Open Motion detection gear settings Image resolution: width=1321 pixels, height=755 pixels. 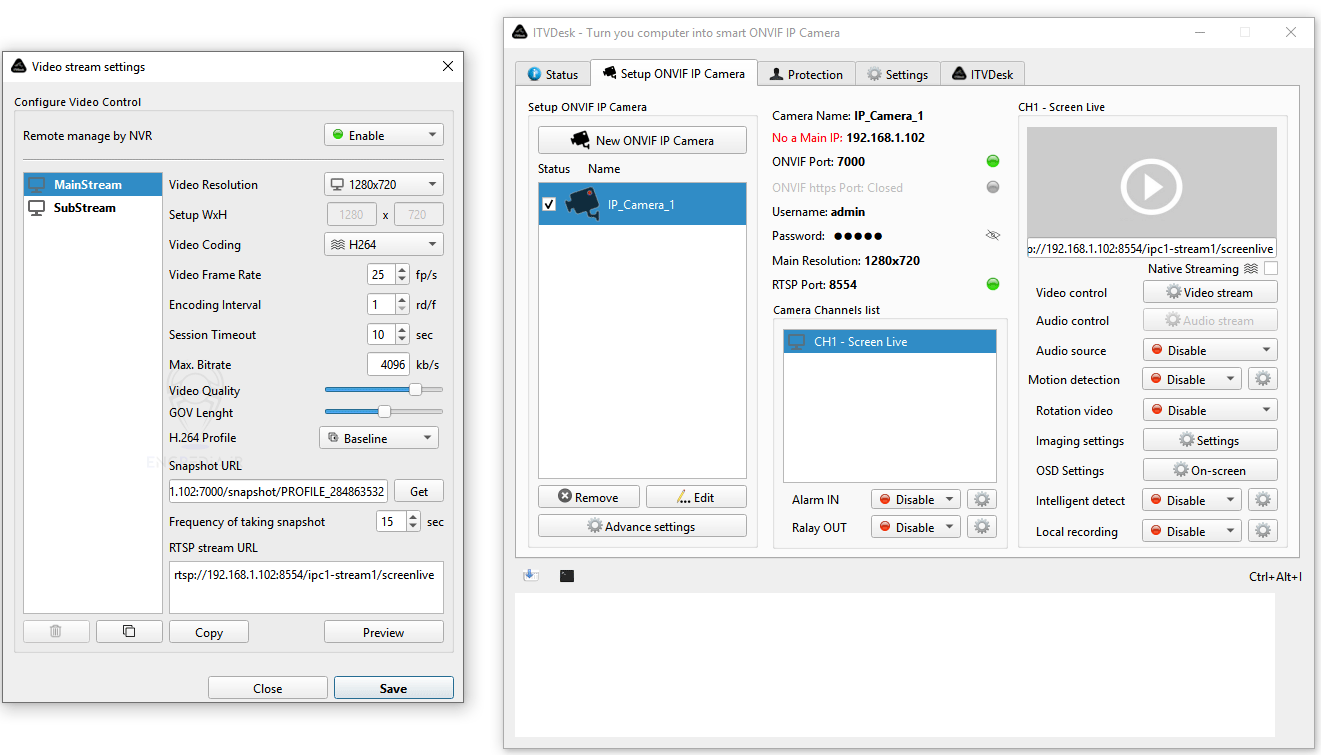click(x=1263, y=380)
